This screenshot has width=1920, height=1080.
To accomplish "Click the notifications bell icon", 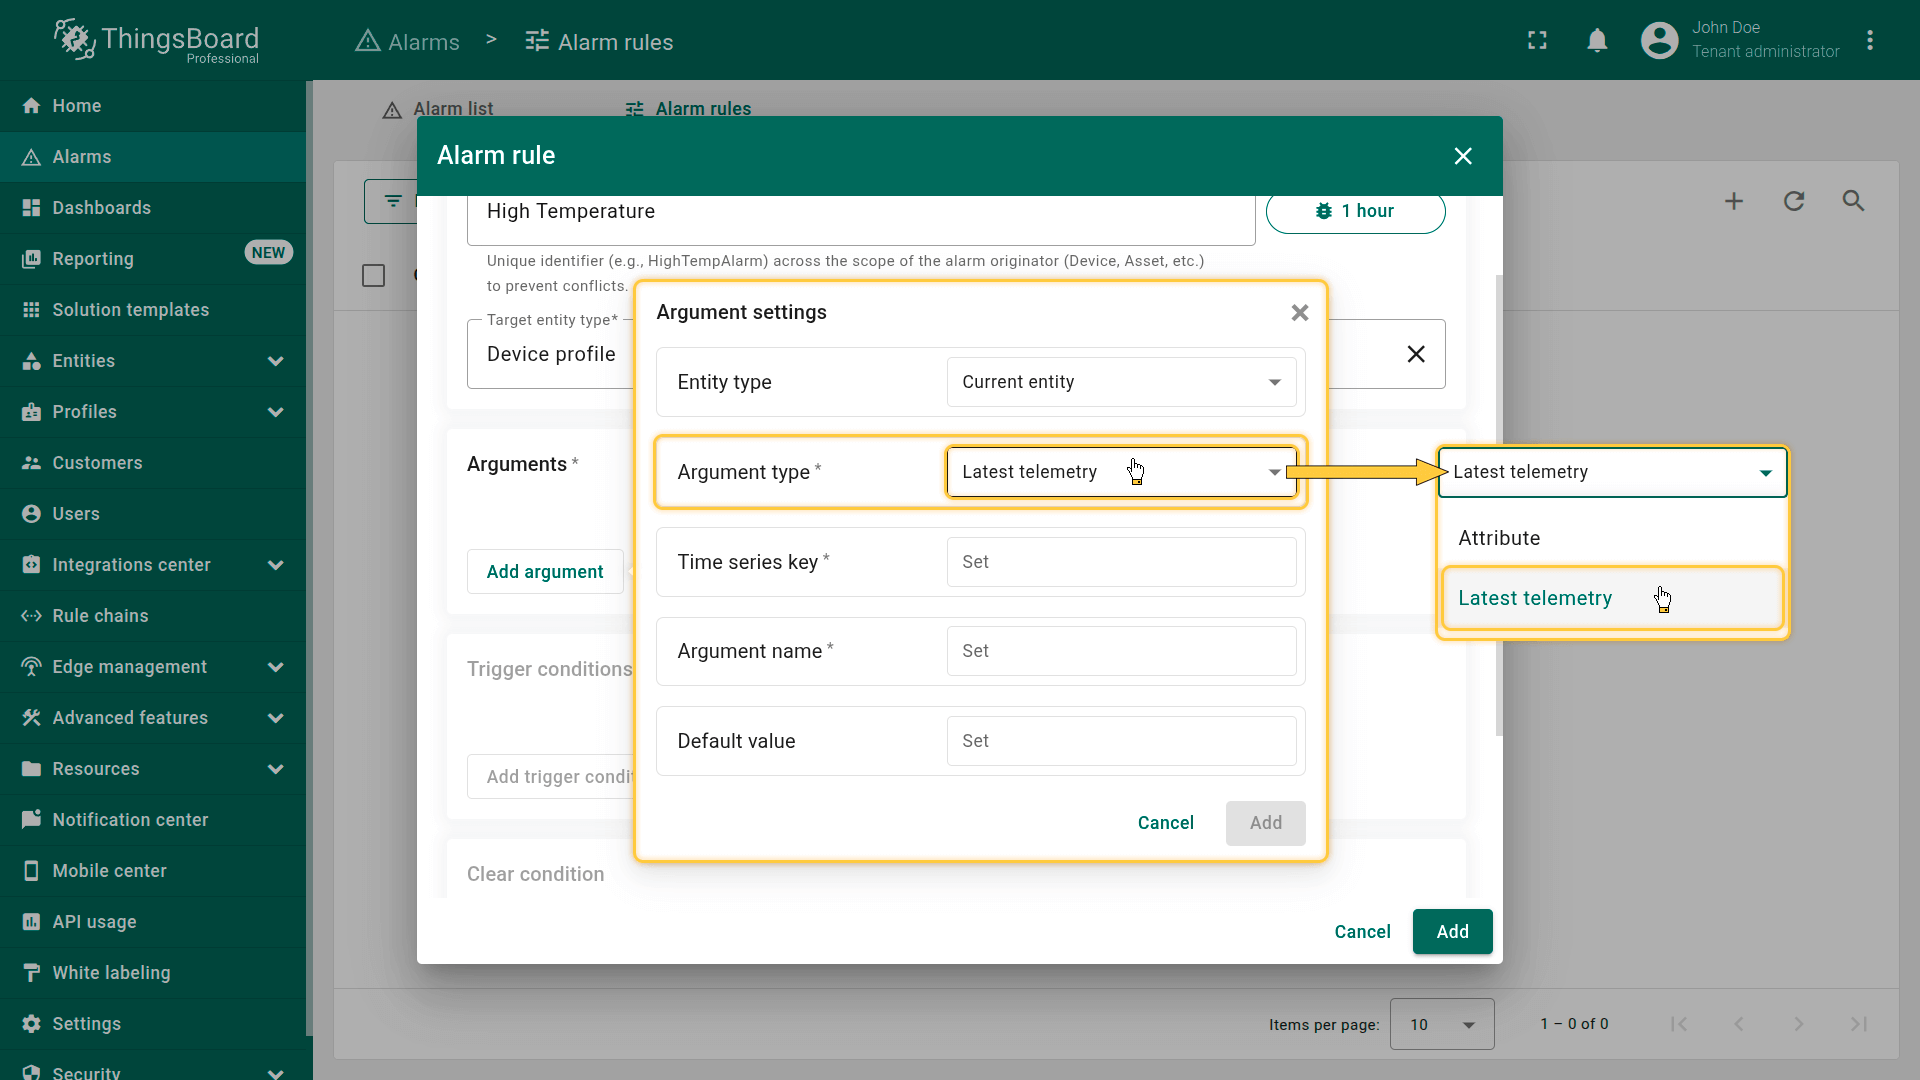I will pyautogui.click(x=1597, y=41).
